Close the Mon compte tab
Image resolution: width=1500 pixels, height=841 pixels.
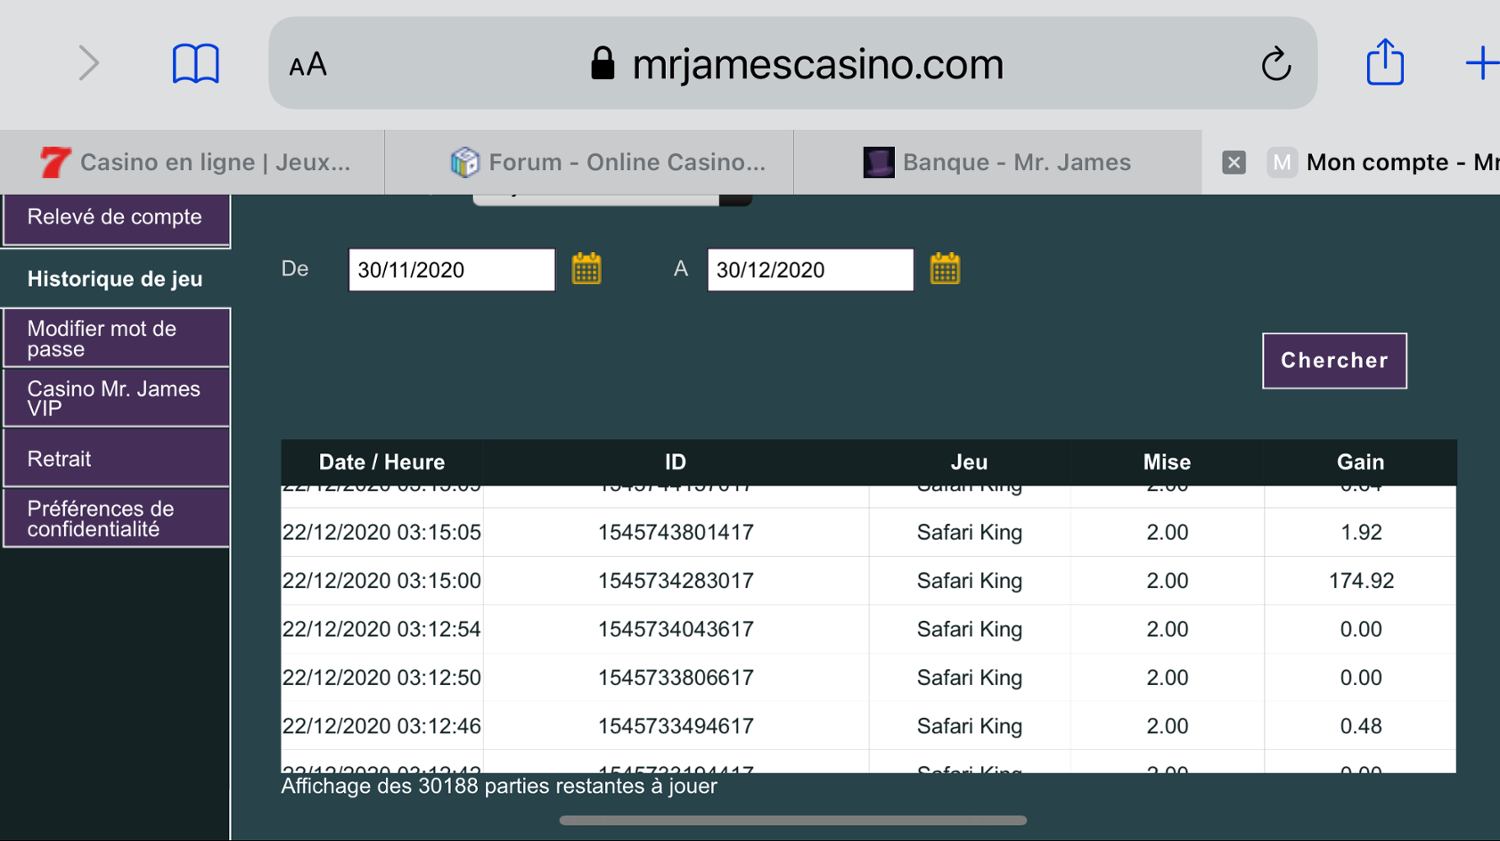(x=1234, y=162)
